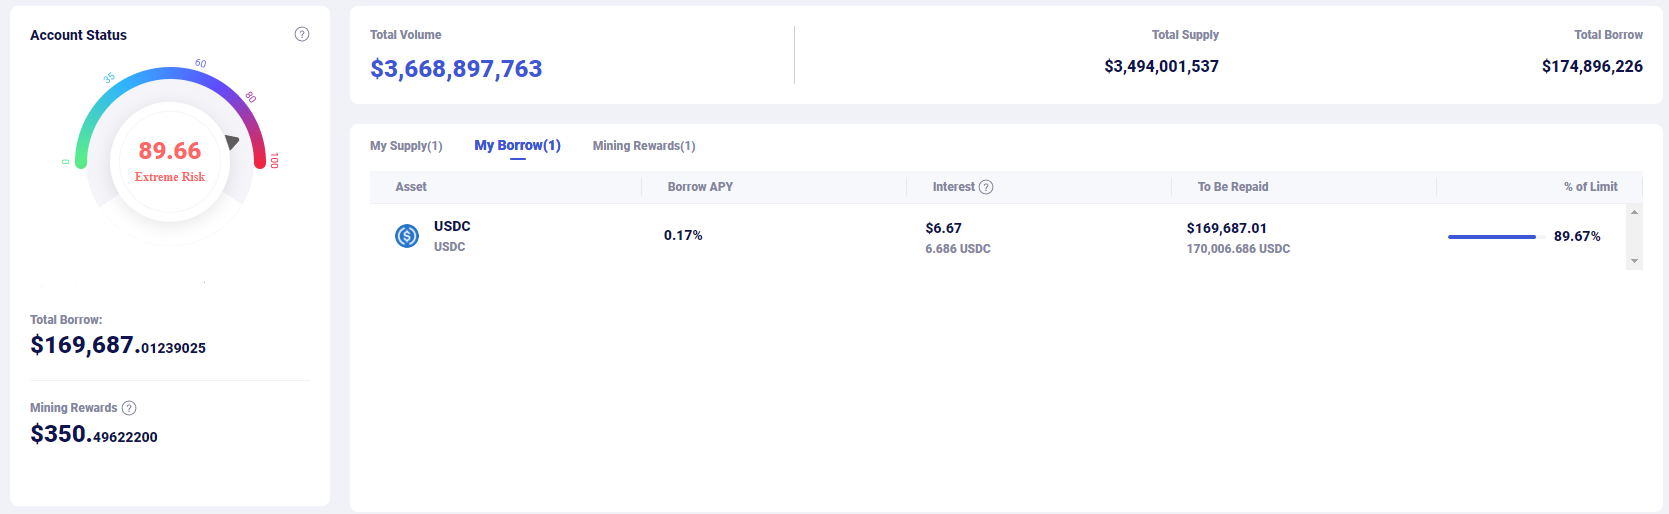Click the Total Volume amount $3,668,897,763
Screen dimensions: 1669x514
[x=456, y=69]
